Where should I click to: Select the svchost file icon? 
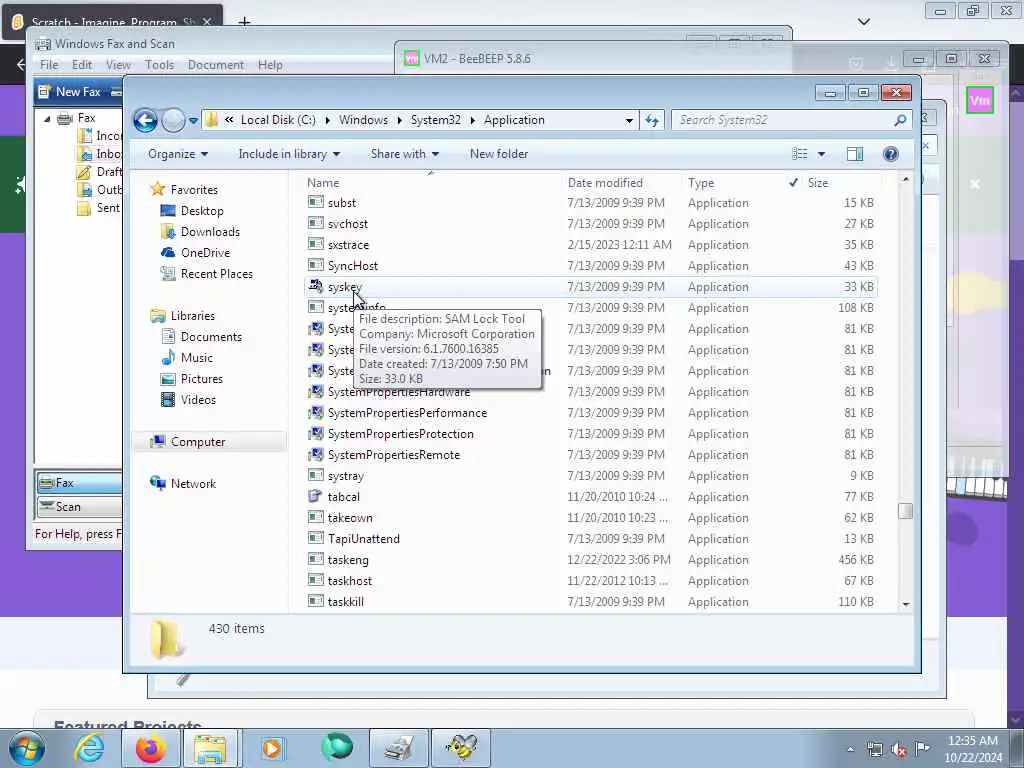pos(315,223)
